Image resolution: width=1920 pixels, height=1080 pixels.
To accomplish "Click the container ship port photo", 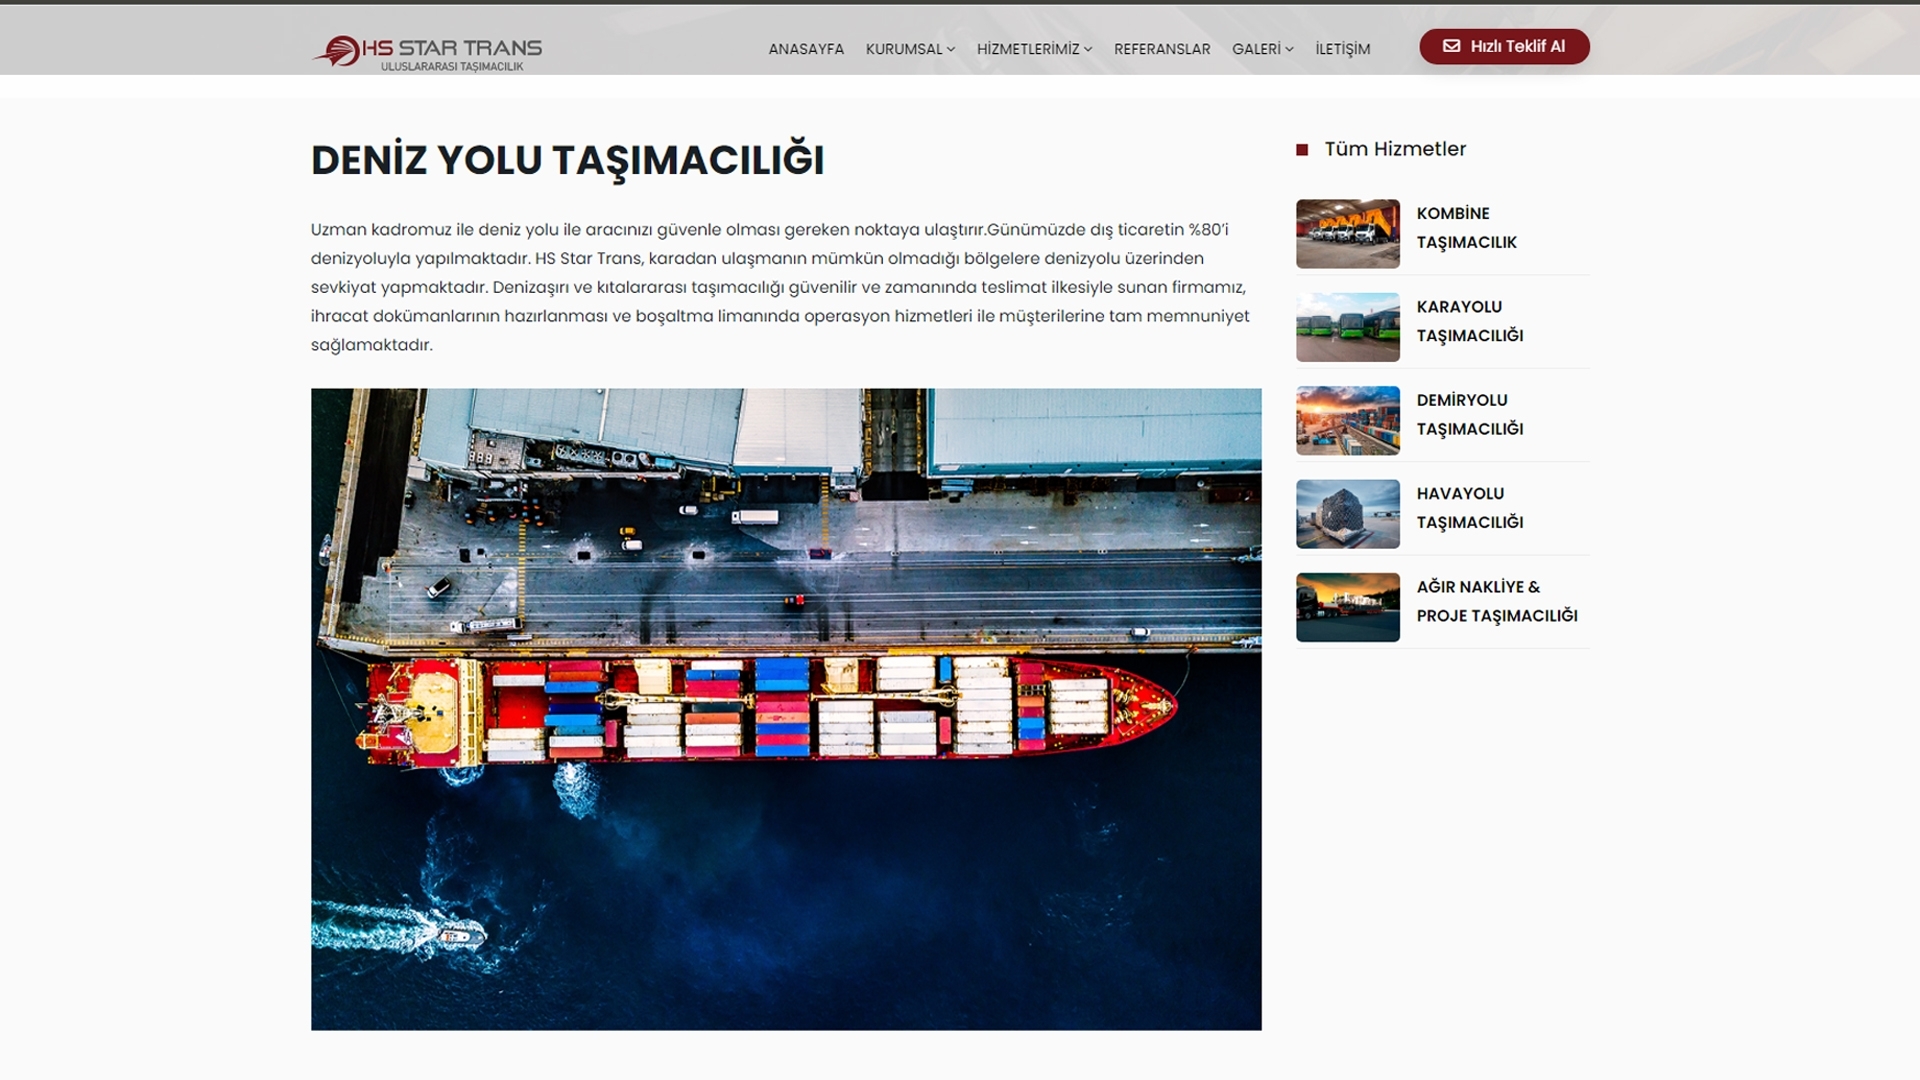I will pyautogui.click(x=786, y=709).
